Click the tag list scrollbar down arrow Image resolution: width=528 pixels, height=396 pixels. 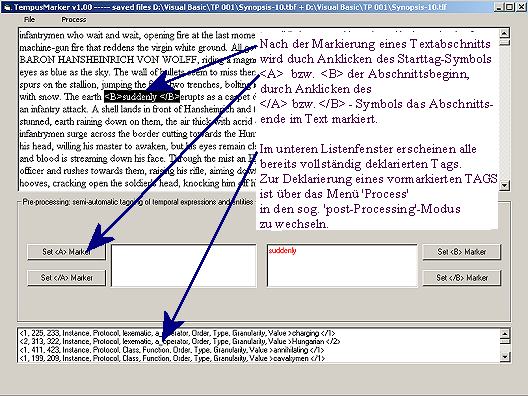[x=504, y=357]
